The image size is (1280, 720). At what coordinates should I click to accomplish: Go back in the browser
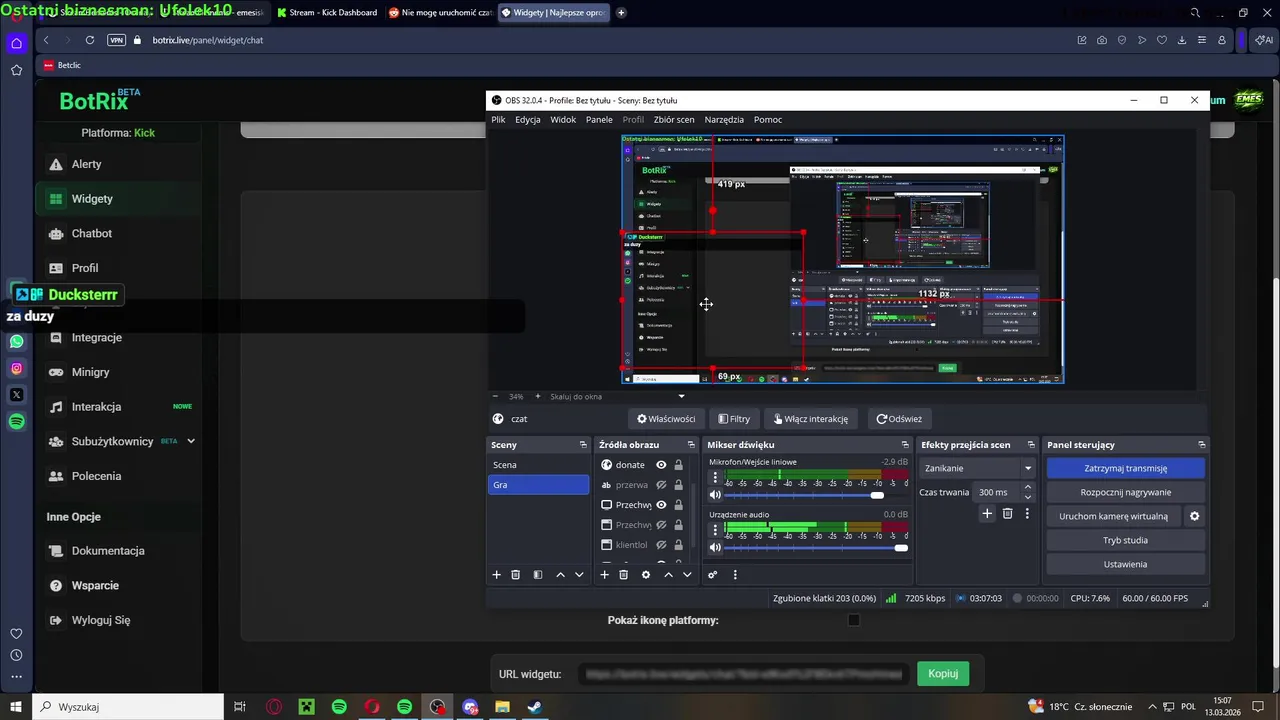pos(46,40)
